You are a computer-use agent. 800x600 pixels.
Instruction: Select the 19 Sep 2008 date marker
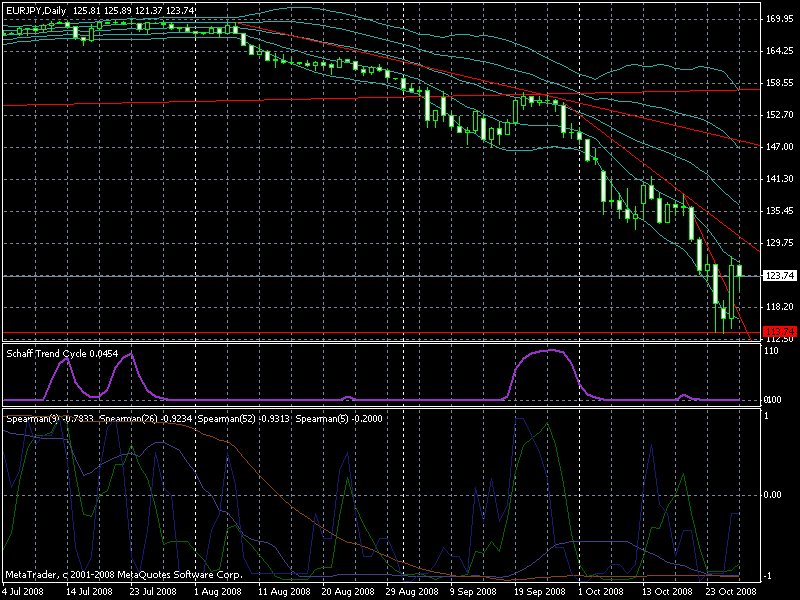pyautogui.click(x=540, y=592)
